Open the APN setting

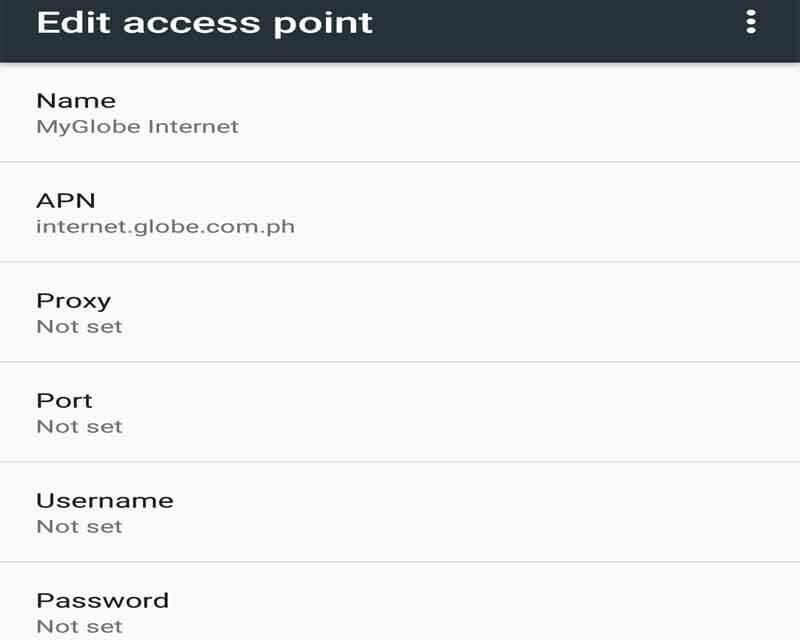point(400,212)
